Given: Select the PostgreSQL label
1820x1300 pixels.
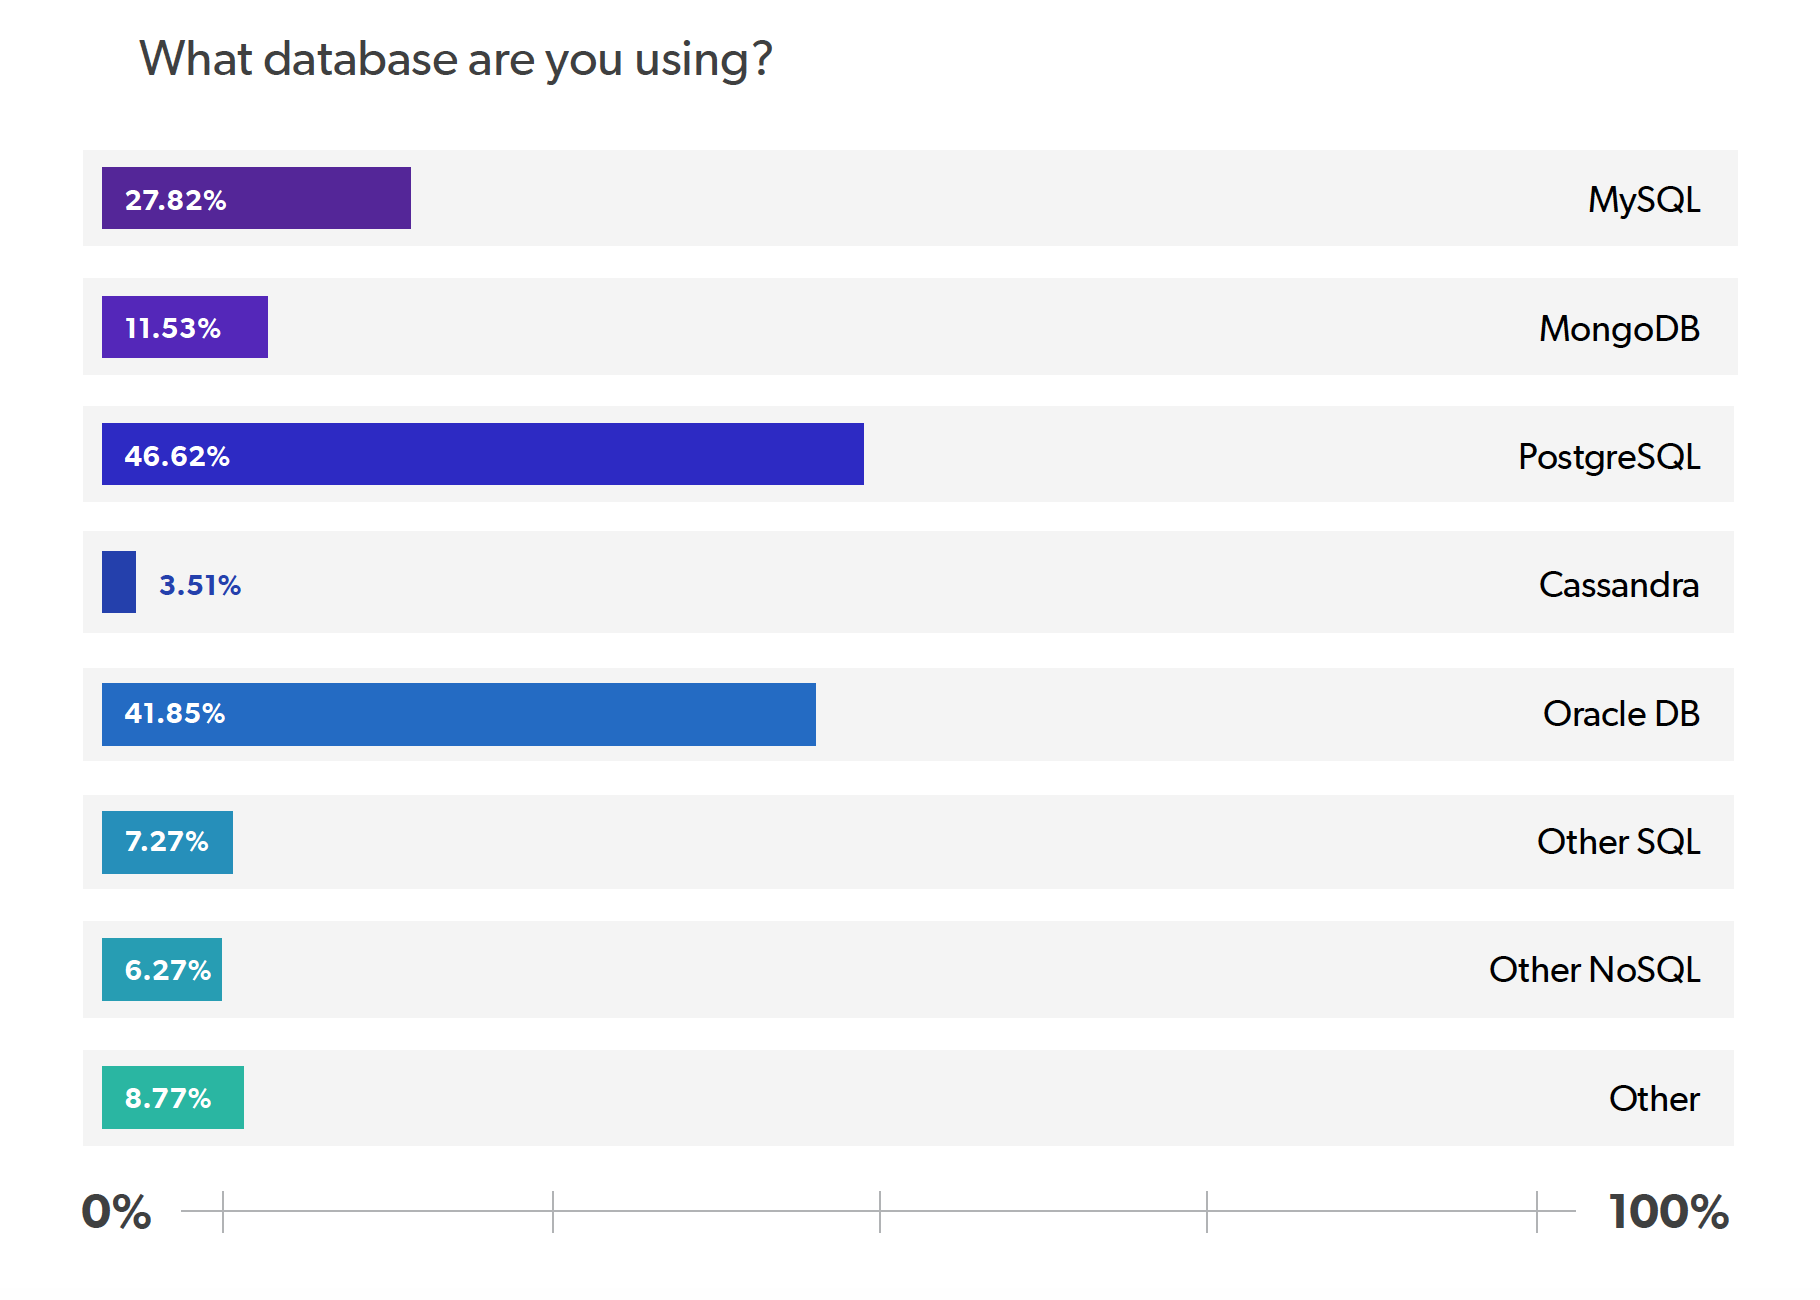Looking at the screenshot, I should 1609,457.
